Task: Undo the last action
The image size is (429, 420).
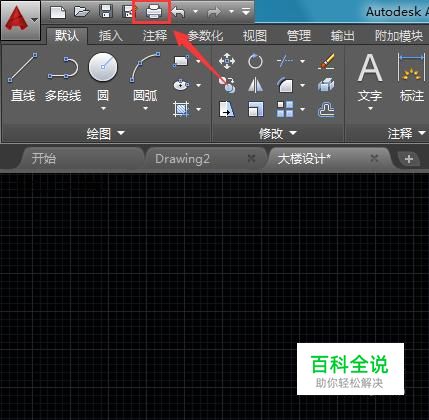Action: point(179,13)
